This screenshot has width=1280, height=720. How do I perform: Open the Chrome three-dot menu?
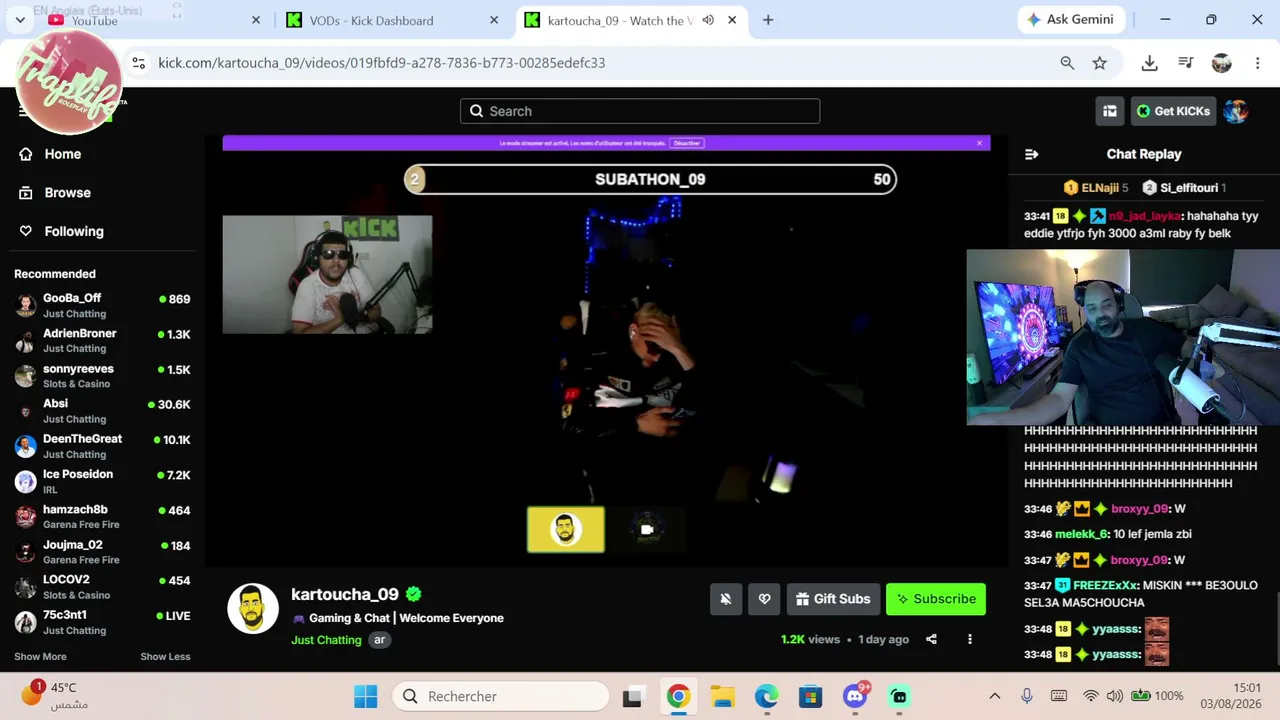coord(1257,63)
